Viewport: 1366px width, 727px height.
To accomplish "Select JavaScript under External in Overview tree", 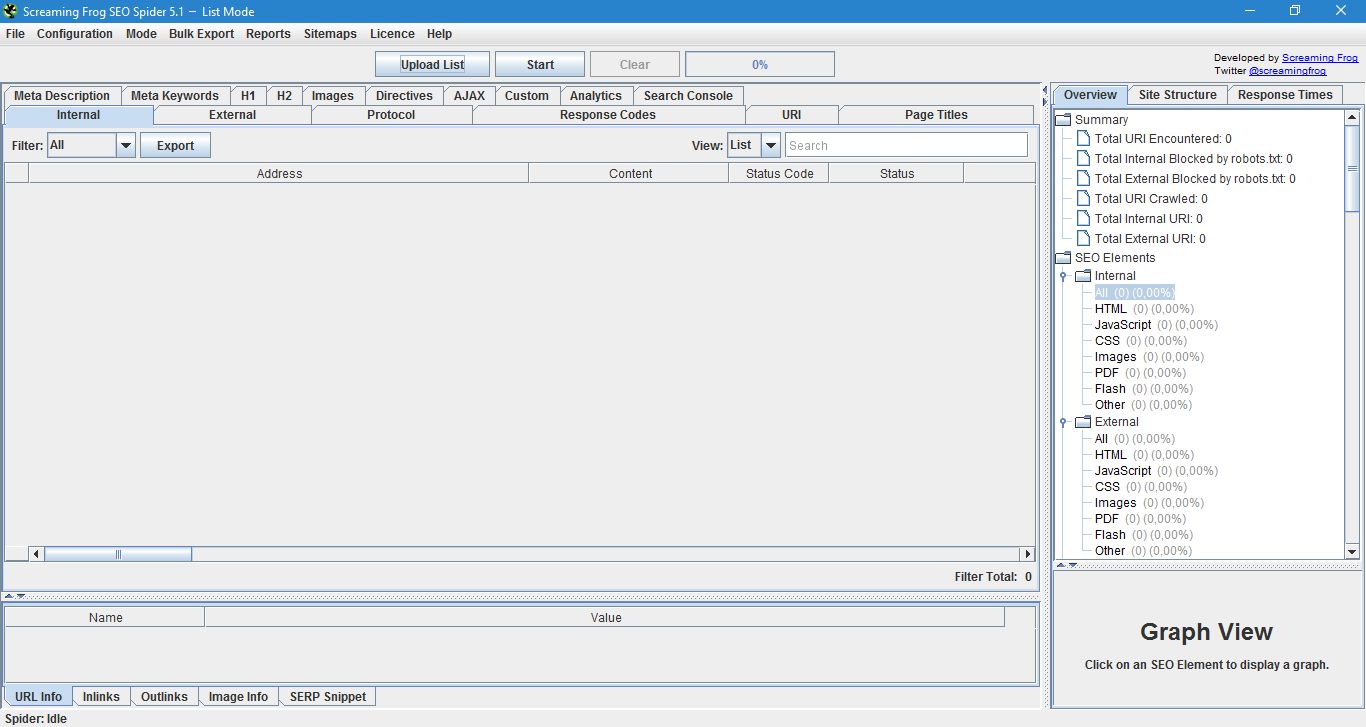I will [1156, 471].
